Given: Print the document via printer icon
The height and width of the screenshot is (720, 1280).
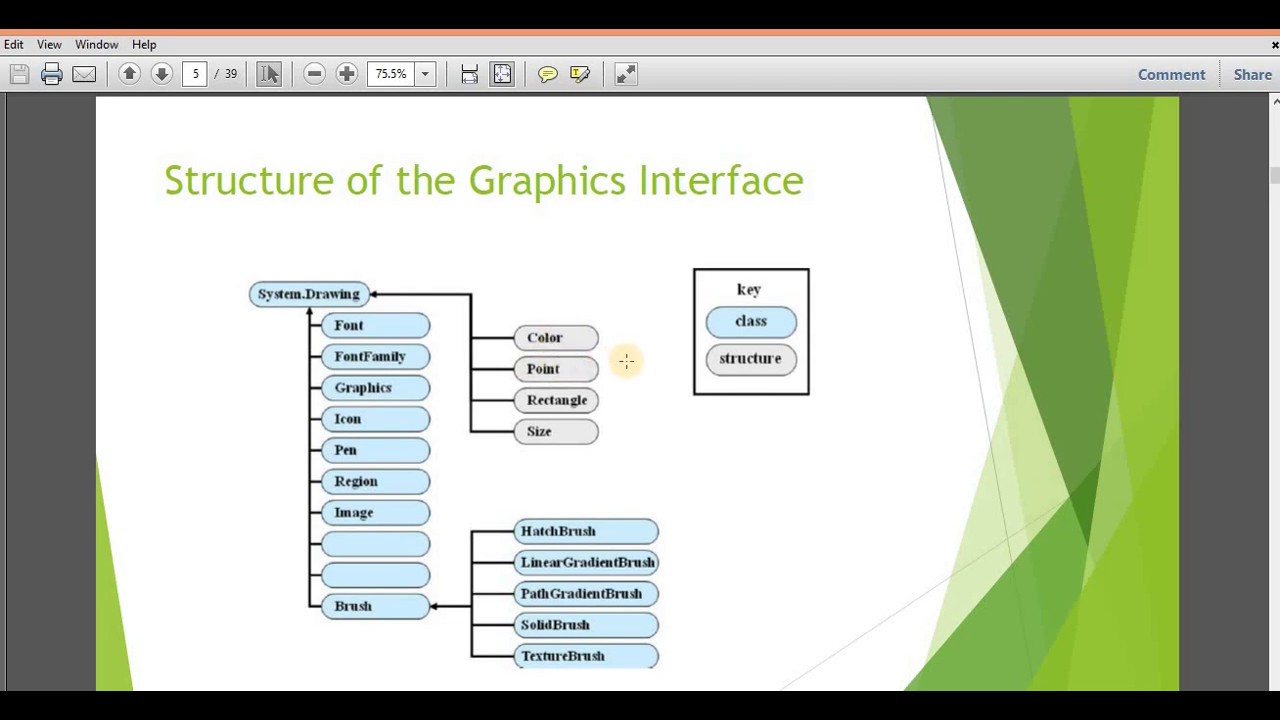Looking at the screenshot, I should 52,74.
